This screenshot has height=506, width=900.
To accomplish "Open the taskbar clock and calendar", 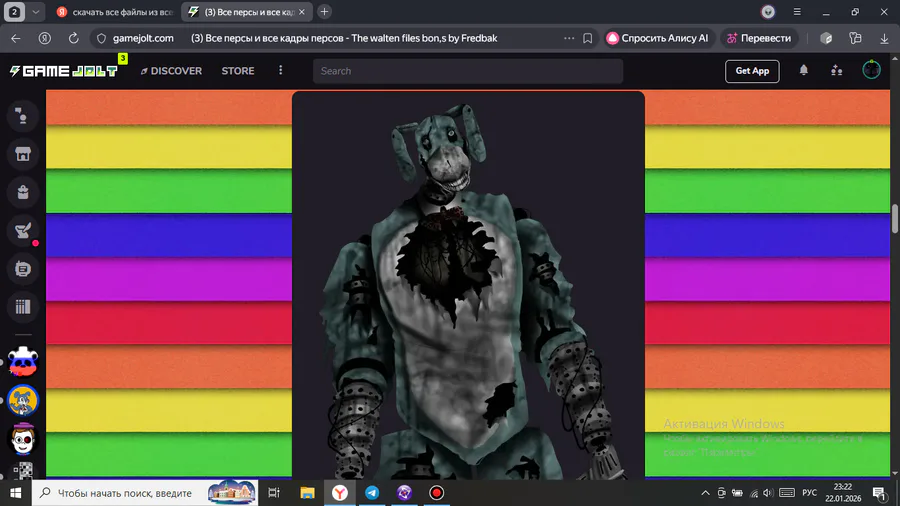I will click(x=843, y=493).
